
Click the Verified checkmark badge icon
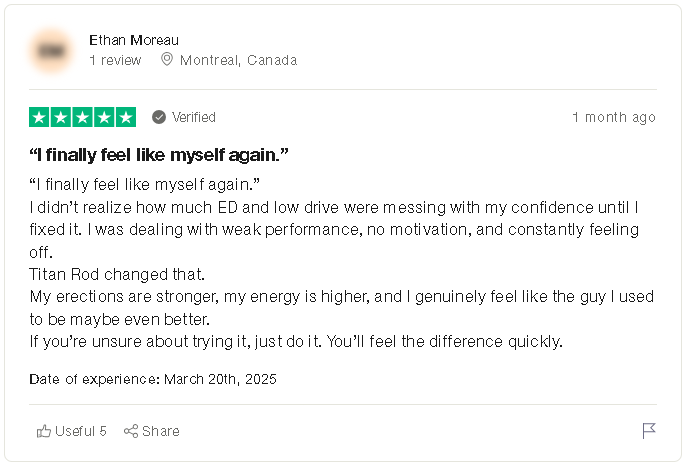[x=159, y=117]
